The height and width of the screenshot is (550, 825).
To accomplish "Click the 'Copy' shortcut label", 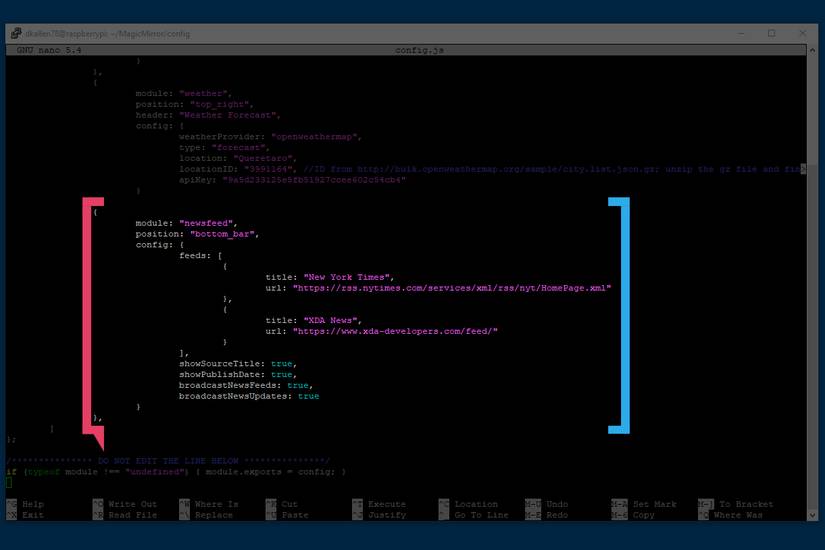I will coord(643,515).
